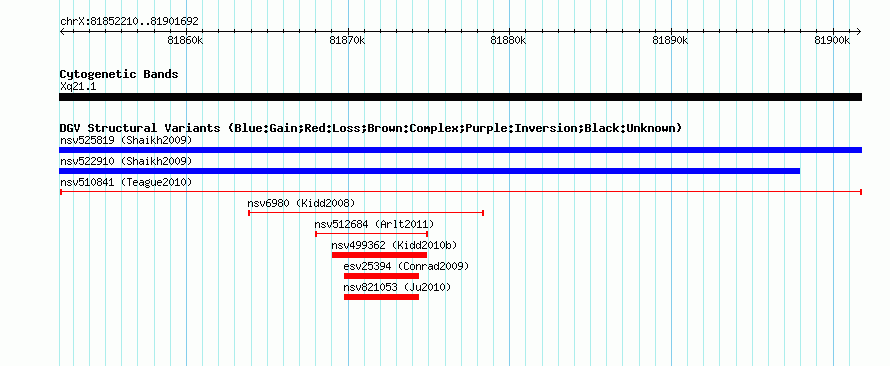Open the nsv525819 (Shaikh2009) label
This screenshot has width=890, height=366.
[126, 140]
